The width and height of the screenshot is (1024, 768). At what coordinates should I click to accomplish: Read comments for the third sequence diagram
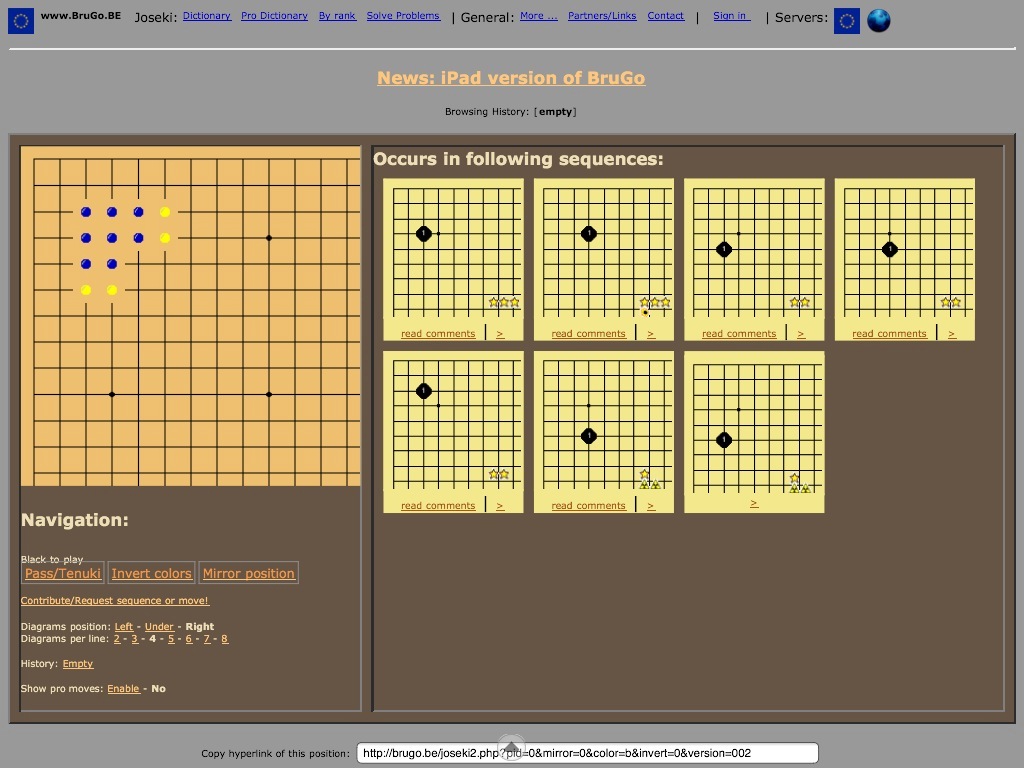739,334
